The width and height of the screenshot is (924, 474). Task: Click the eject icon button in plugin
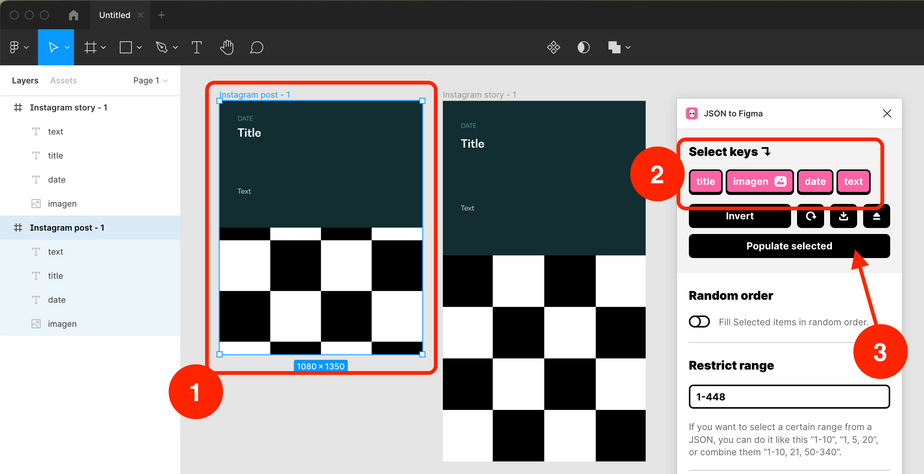point(876,216)
